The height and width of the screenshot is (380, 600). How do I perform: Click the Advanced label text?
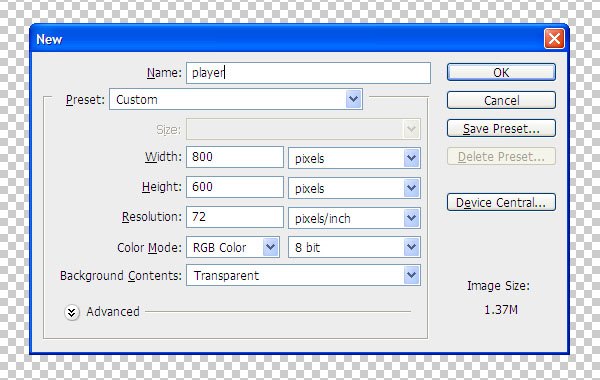tap(113, 312)
